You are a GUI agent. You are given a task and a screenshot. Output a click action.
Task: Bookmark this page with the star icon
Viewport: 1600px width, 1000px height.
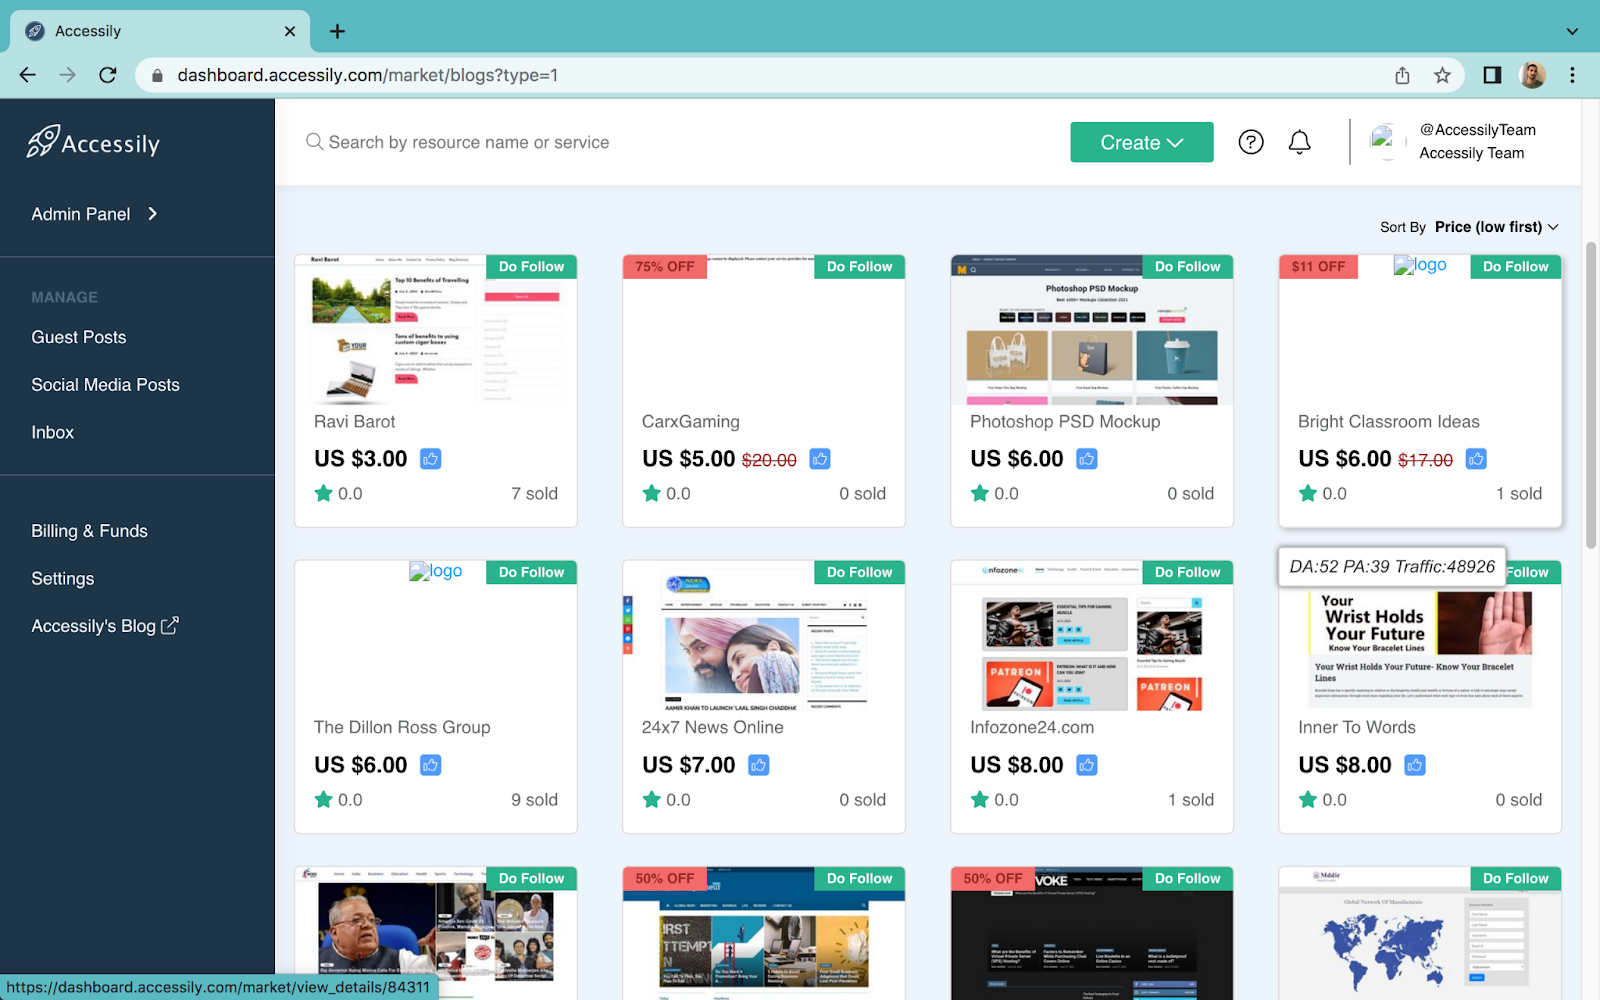point(1442,75)
